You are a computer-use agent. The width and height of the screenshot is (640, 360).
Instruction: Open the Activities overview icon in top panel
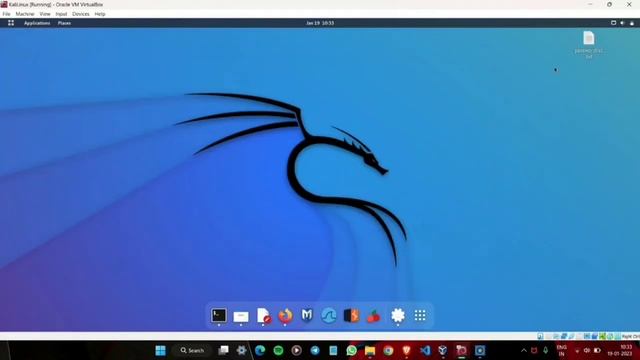pos(11,23)
